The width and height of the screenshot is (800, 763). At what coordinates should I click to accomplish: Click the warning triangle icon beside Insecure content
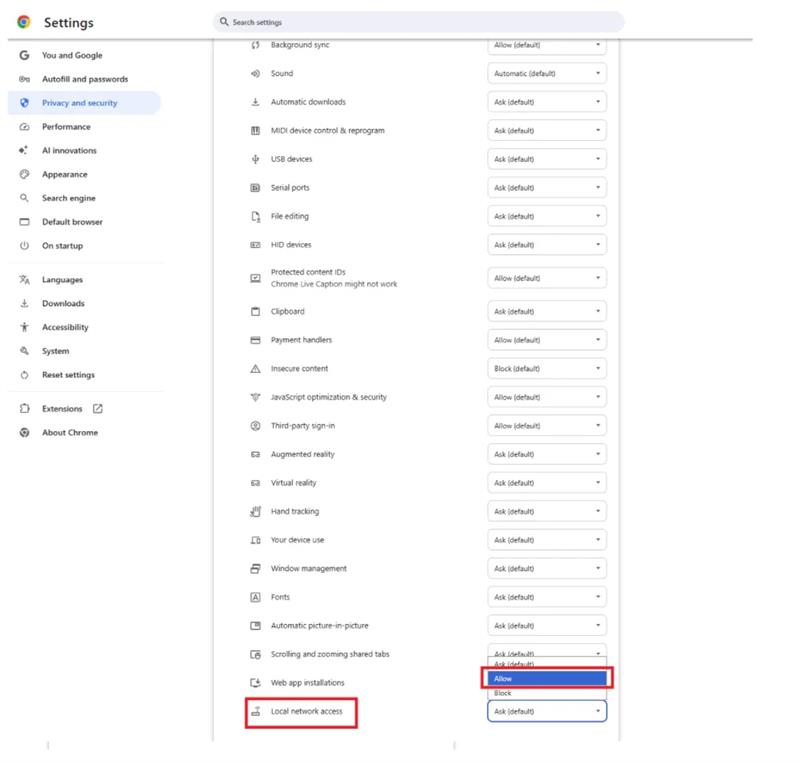coord(255,368)
